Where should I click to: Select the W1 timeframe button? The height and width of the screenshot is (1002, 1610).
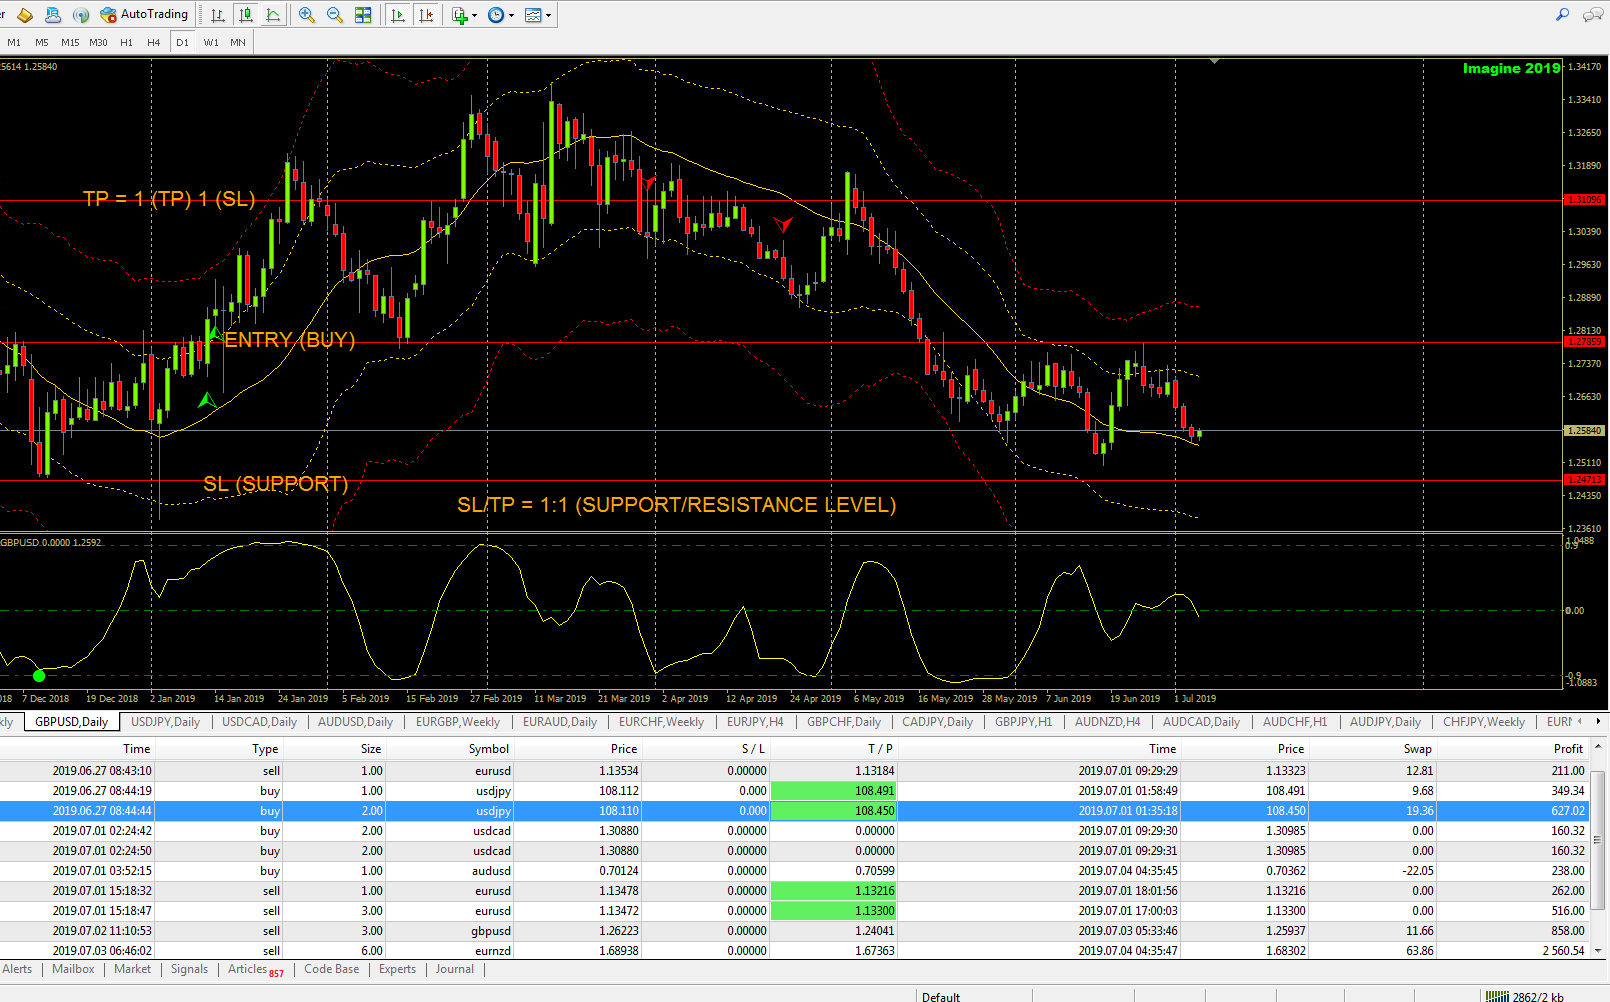point(211,42)
